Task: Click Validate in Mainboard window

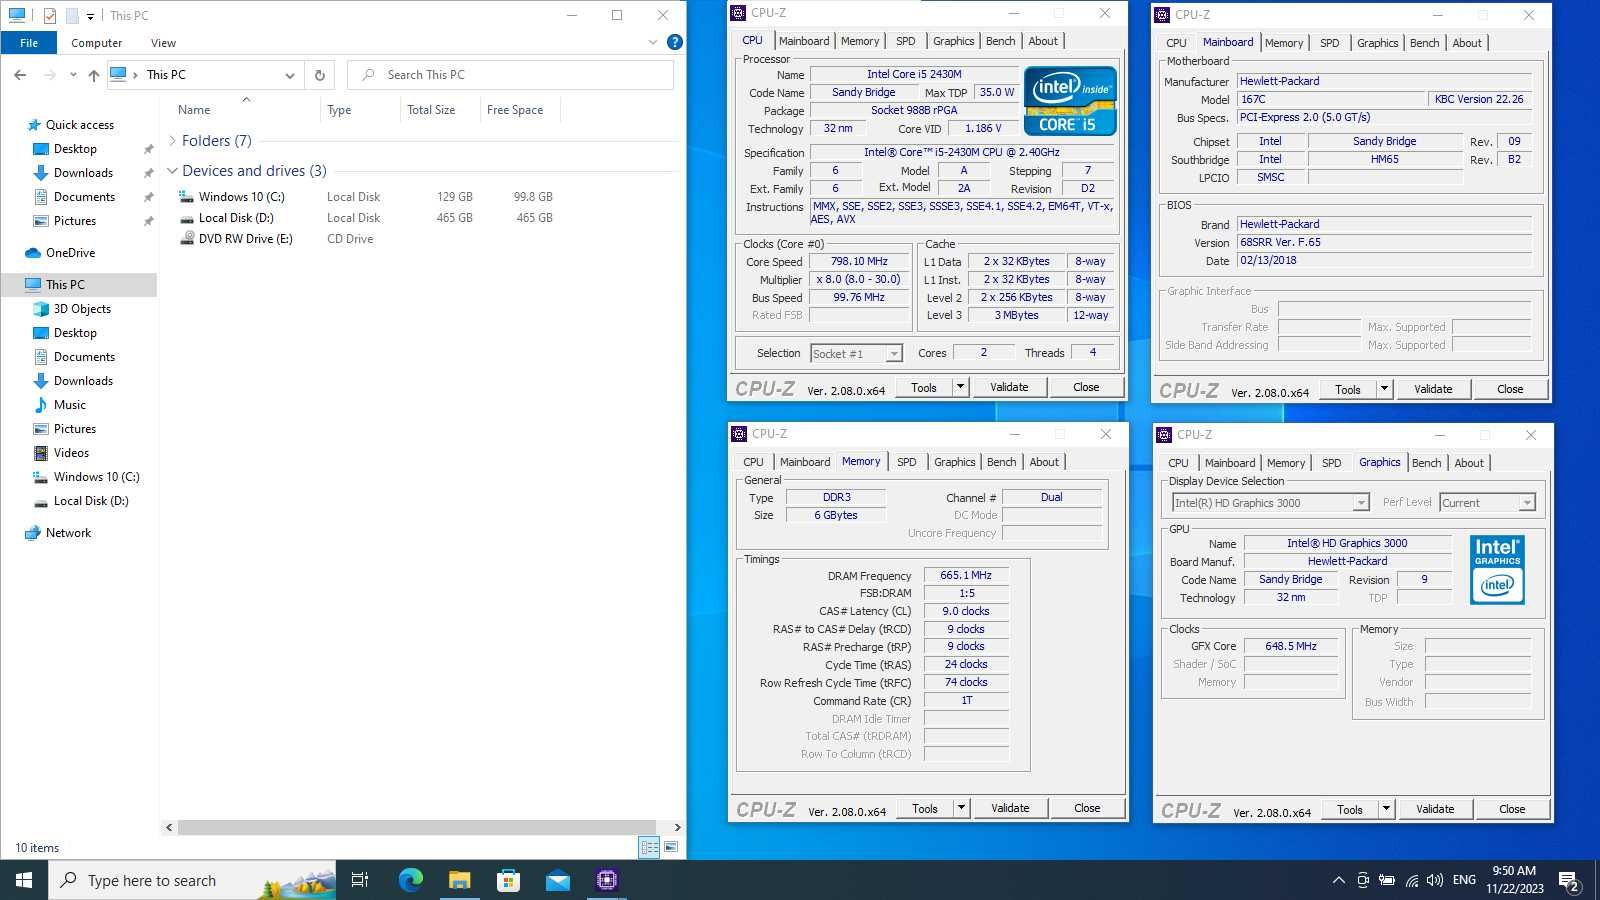Action: (1433, 389)
